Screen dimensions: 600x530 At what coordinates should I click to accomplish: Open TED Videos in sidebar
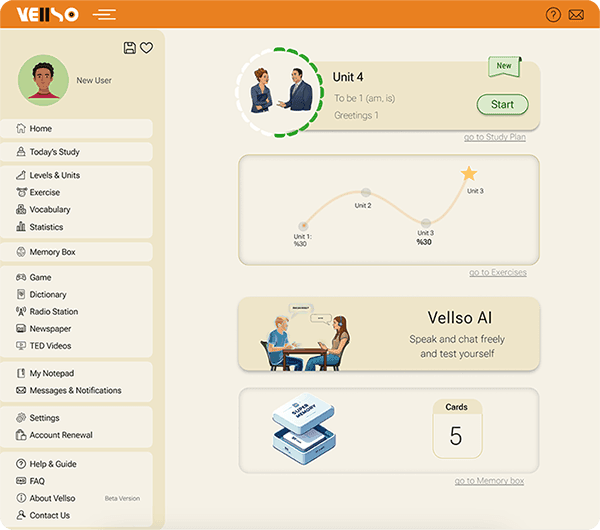coord(50,346)
